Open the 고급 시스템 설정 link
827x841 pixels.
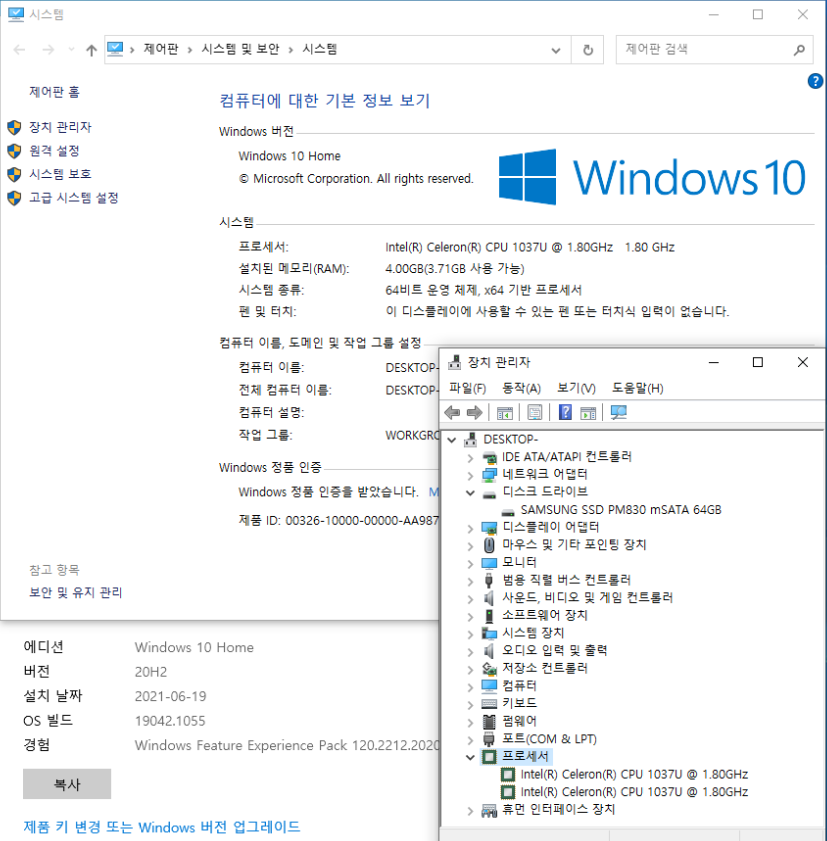point(73,198)
